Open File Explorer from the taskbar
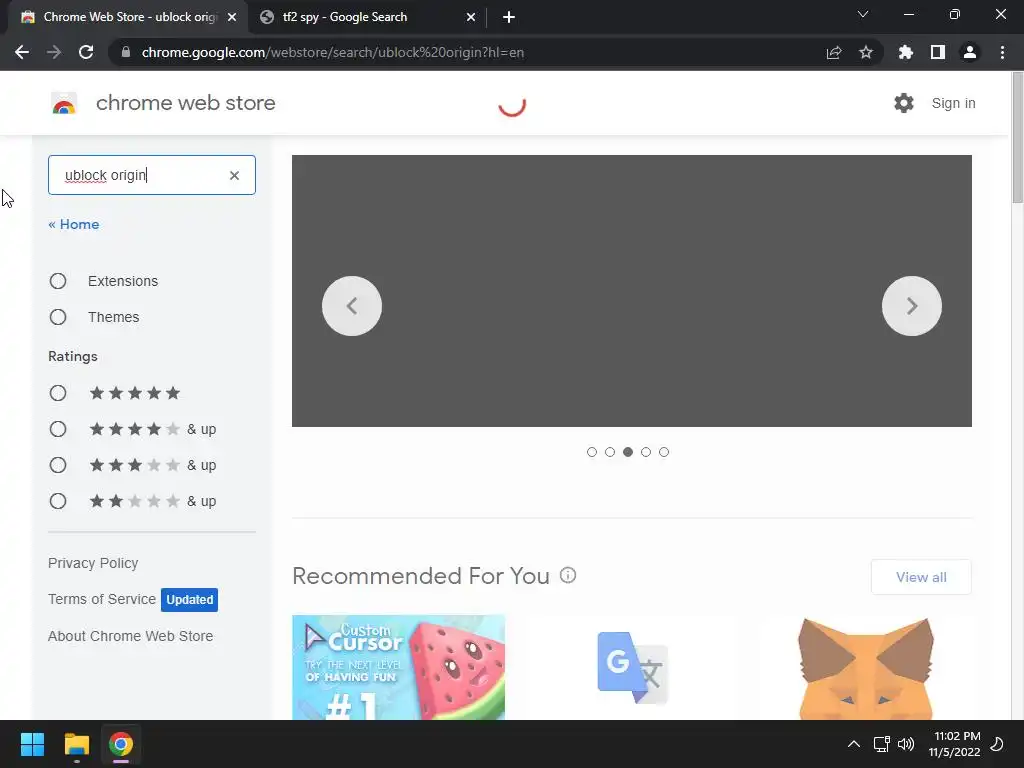The image size is (1024, 768). (x=76, y=744)
